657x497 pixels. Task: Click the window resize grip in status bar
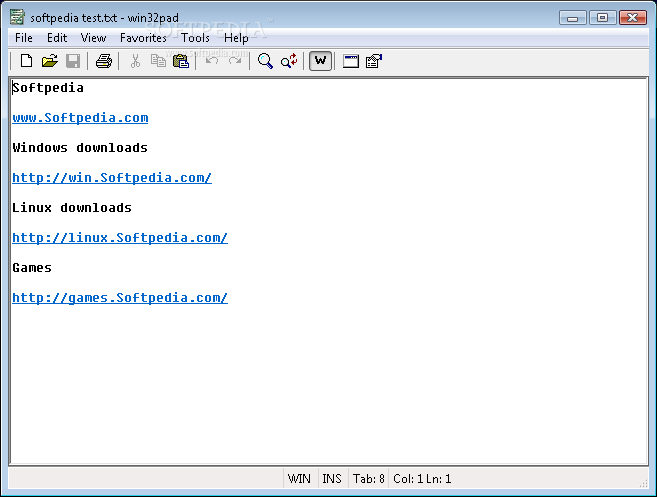pos(644,483)
